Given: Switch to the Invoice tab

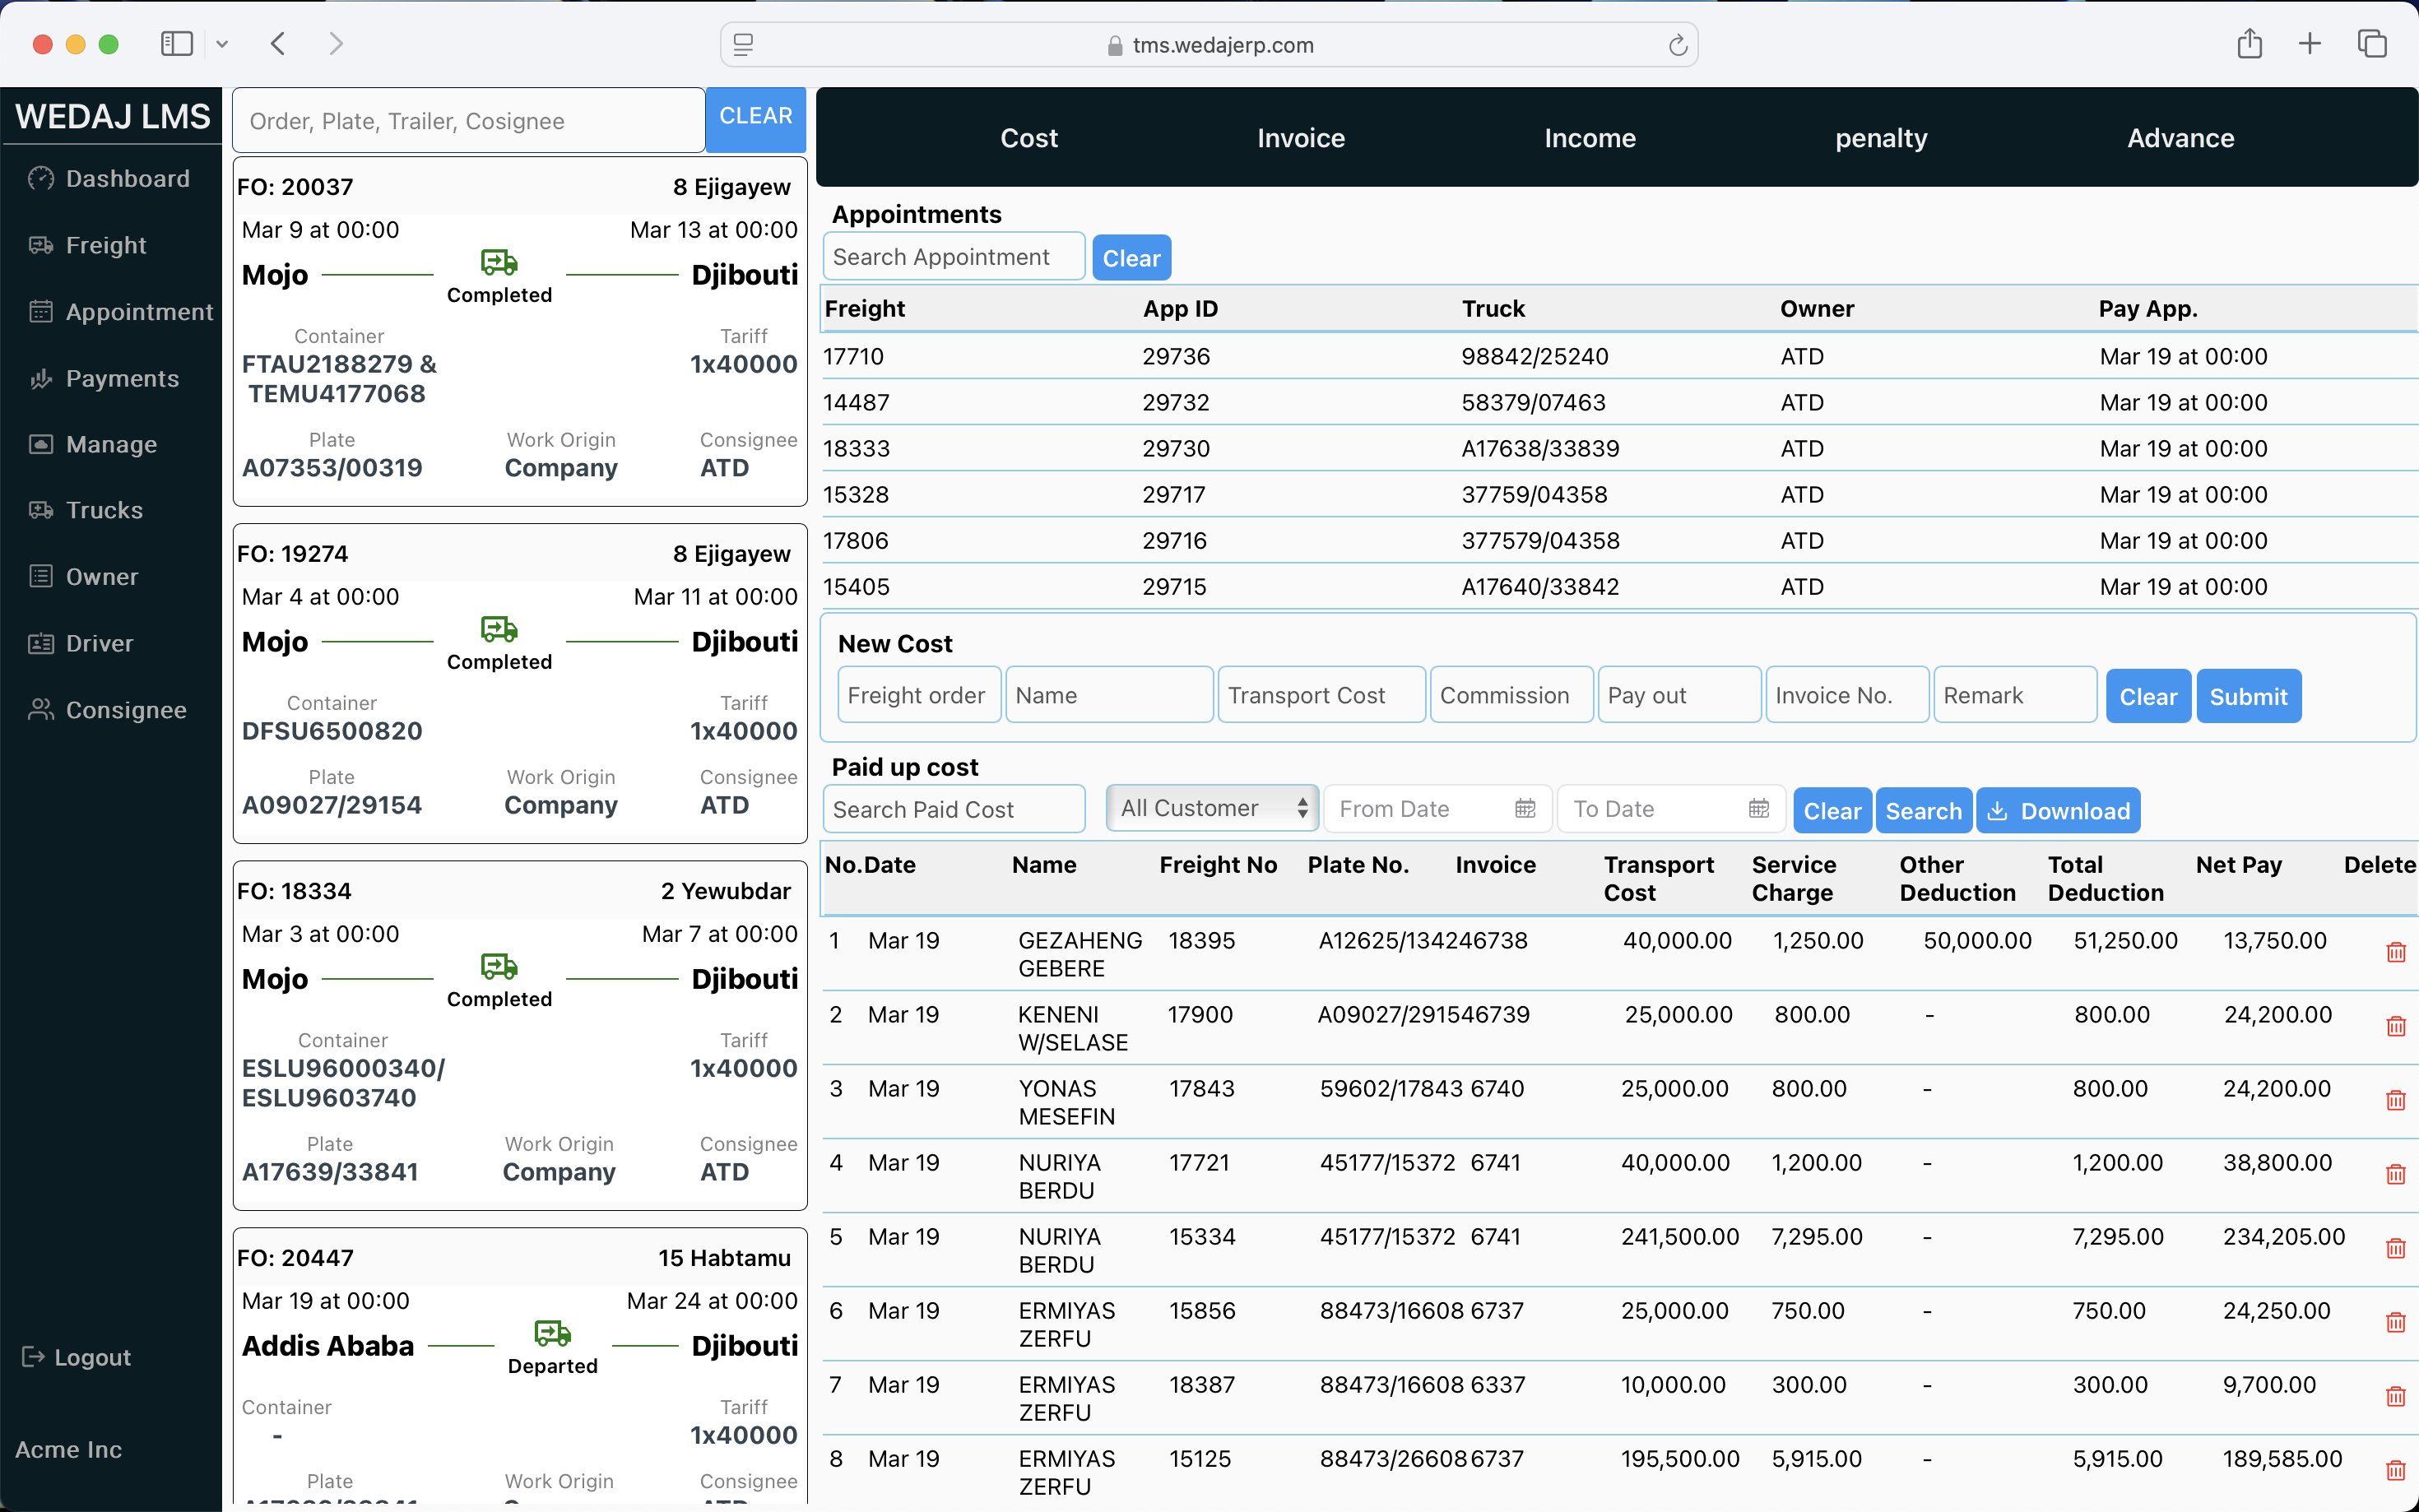Looking at the screenshot, I should tap(1300, 138).
